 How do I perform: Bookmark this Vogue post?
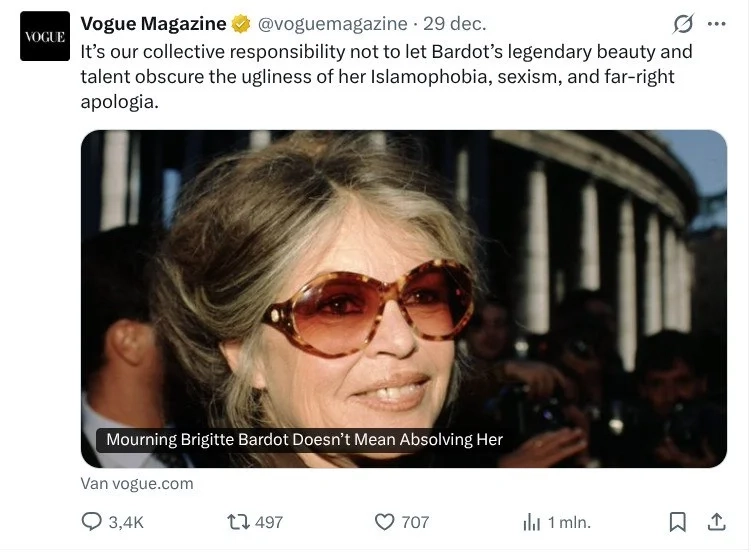coord(677,522)
